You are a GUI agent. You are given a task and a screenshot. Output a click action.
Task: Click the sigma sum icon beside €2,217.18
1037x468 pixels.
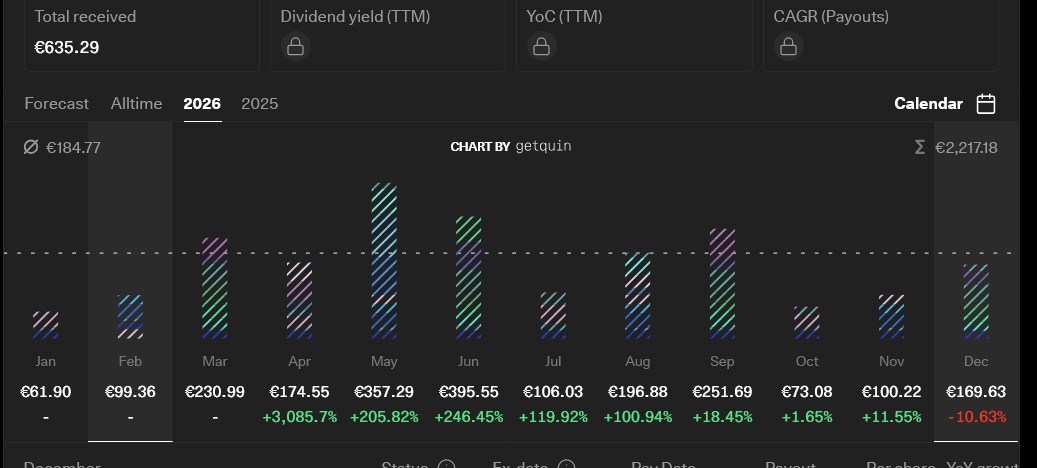point(919,148)
